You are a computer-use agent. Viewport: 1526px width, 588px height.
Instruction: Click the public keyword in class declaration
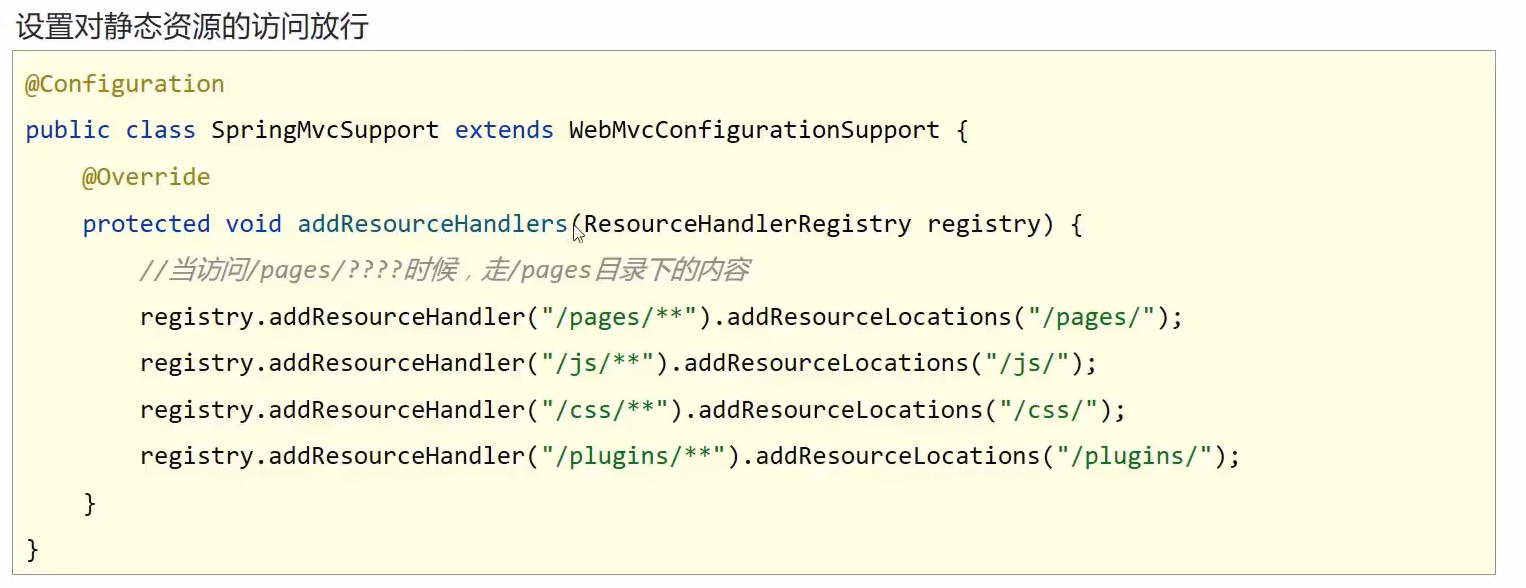[x=68, y=130]
